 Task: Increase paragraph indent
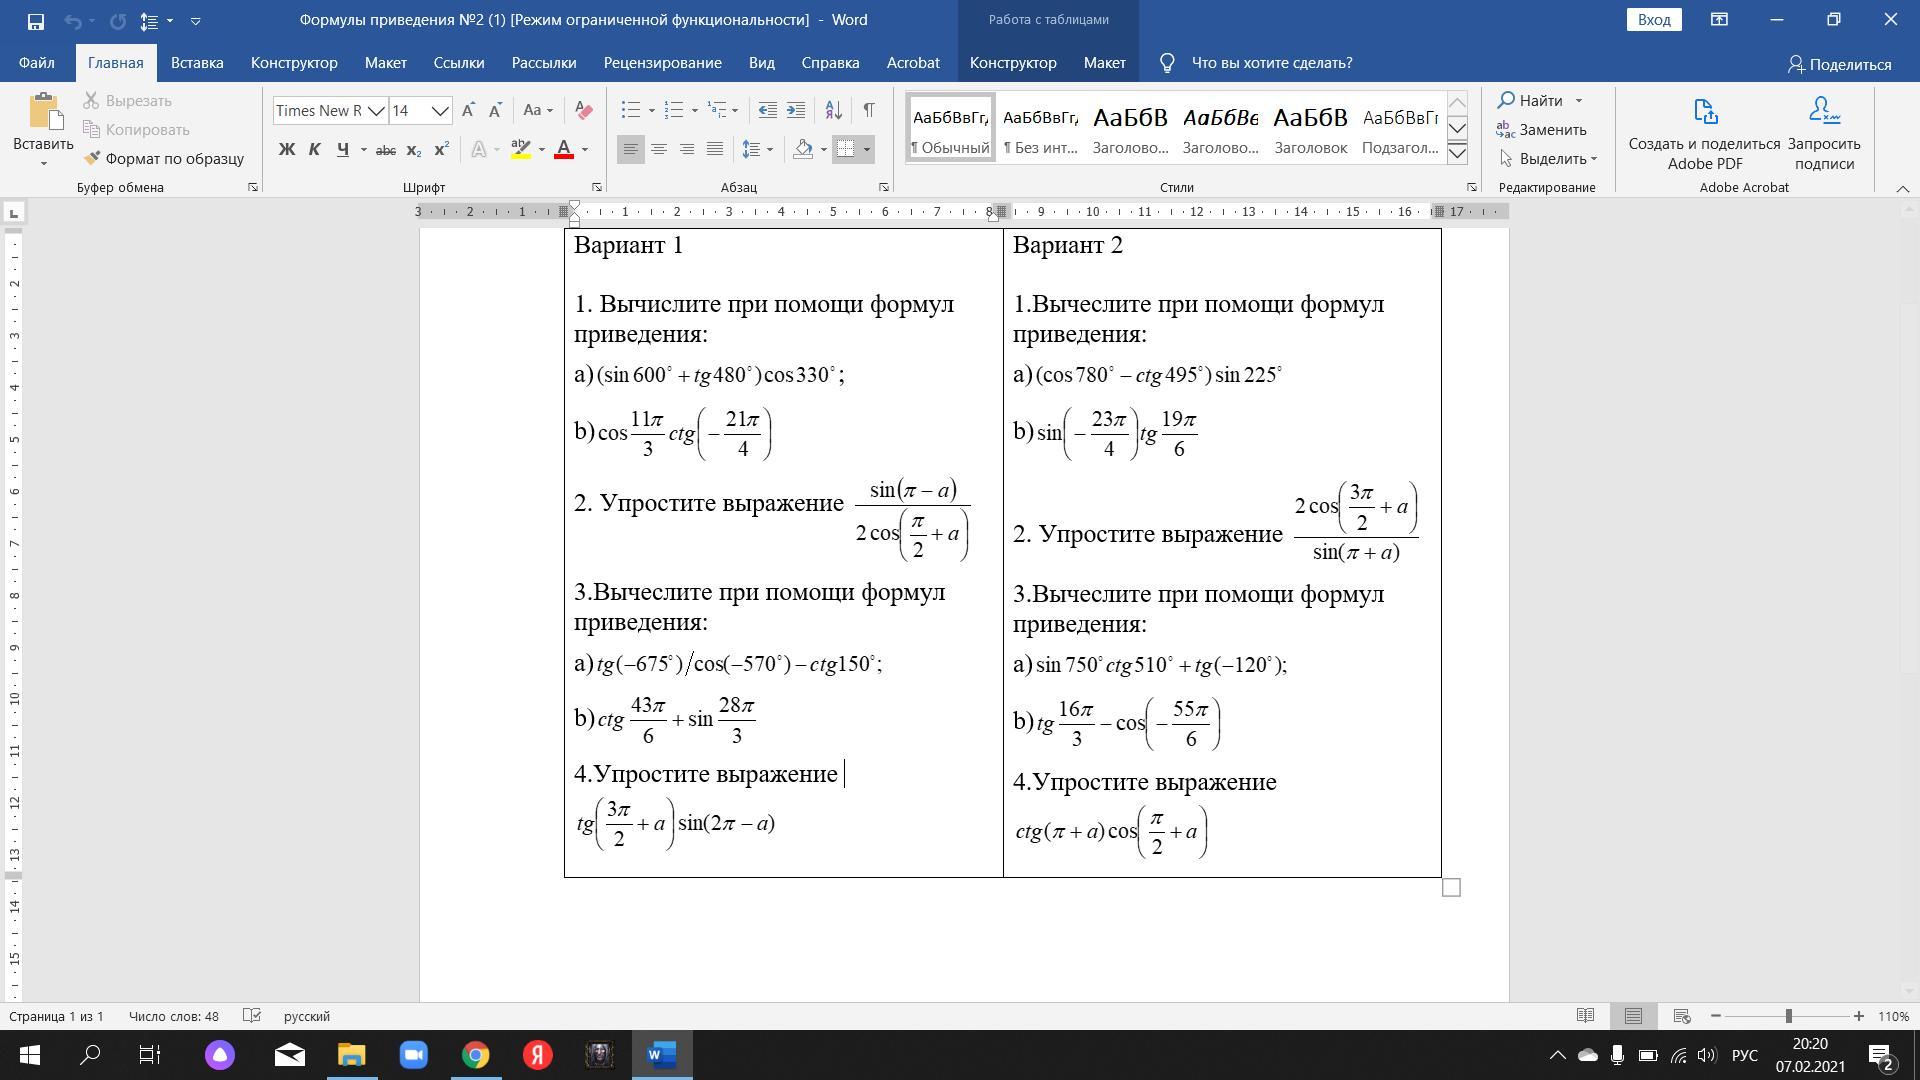point(796,110)
